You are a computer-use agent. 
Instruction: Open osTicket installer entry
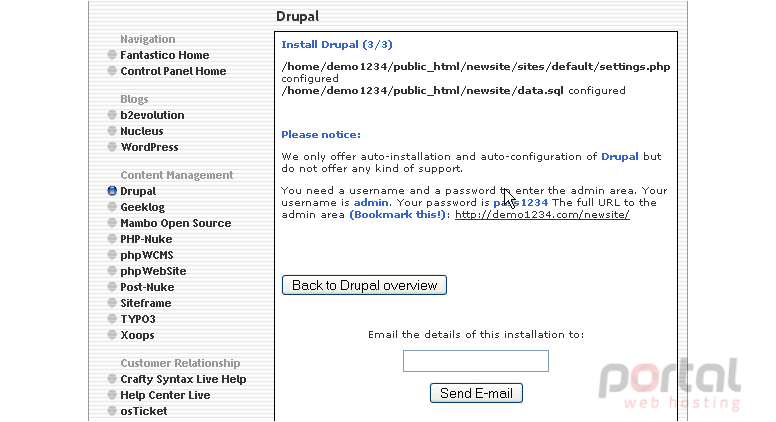[x=144, y=411]
